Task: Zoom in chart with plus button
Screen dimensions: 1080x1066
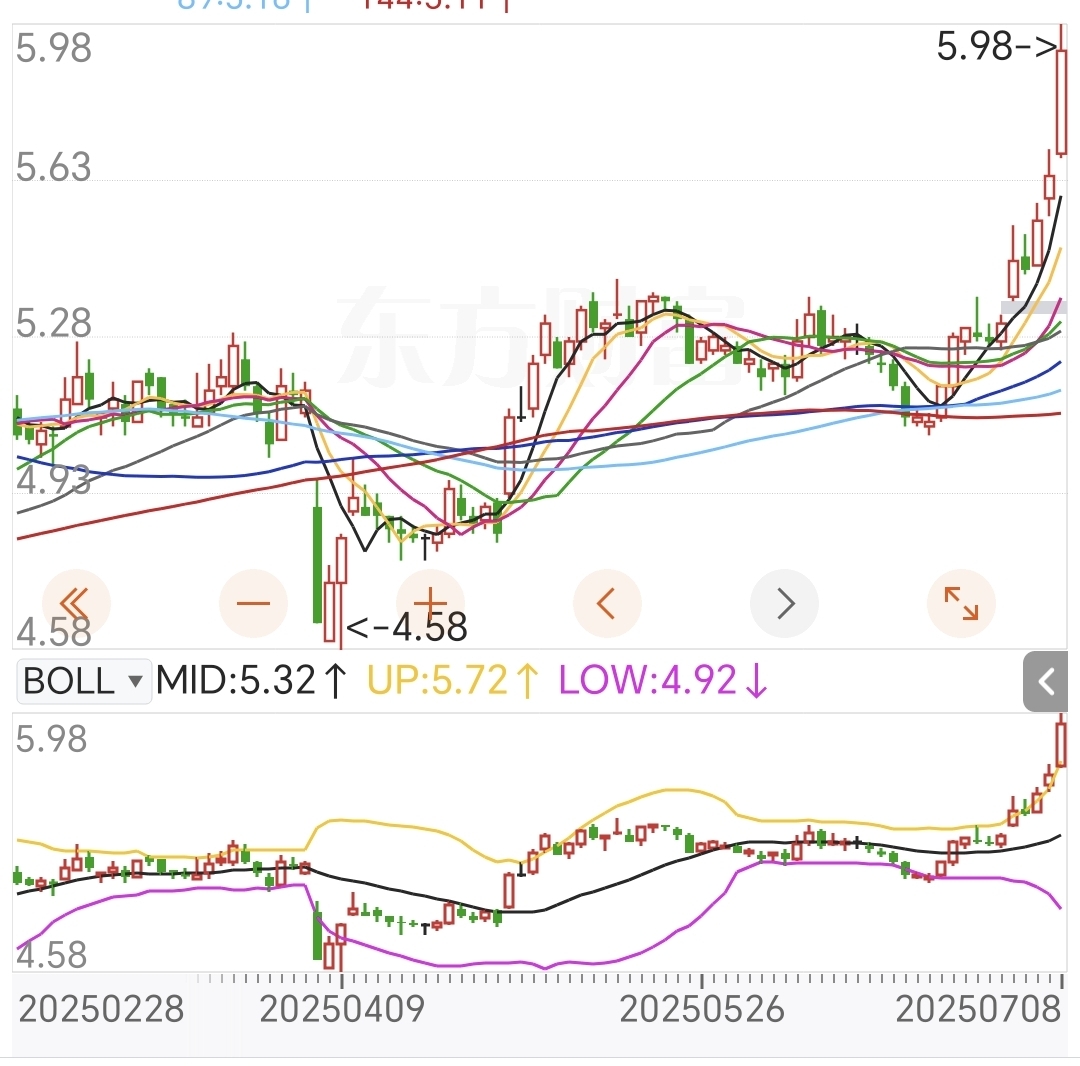Action: [430, 603]
